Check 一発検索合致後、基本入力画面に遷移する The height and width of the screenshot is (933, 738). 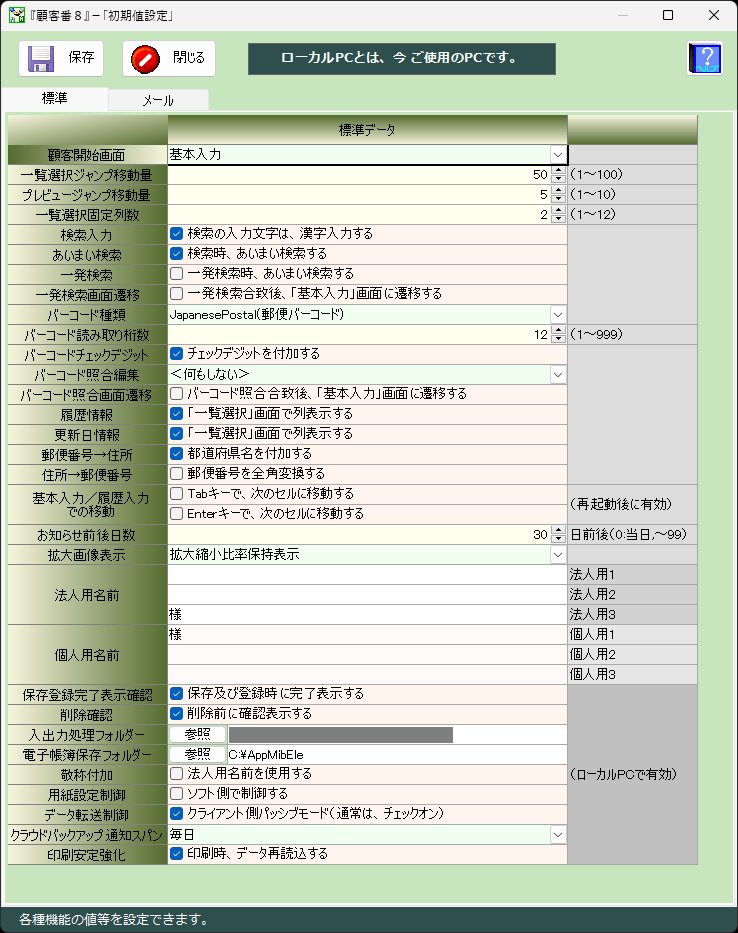(x=176, y=294)
